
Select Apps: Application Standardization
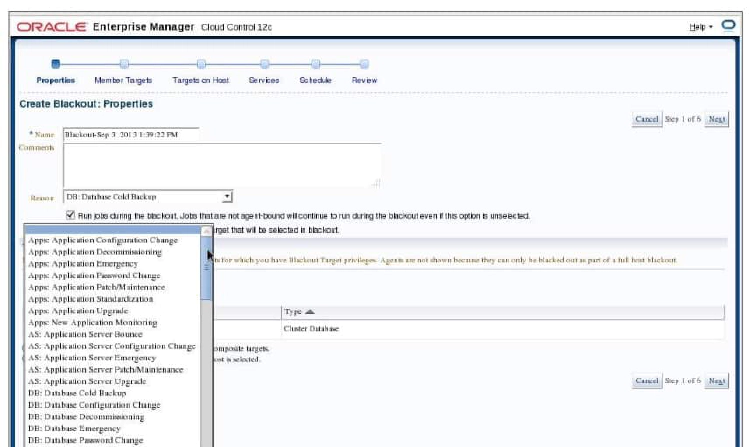click(90, 299)
